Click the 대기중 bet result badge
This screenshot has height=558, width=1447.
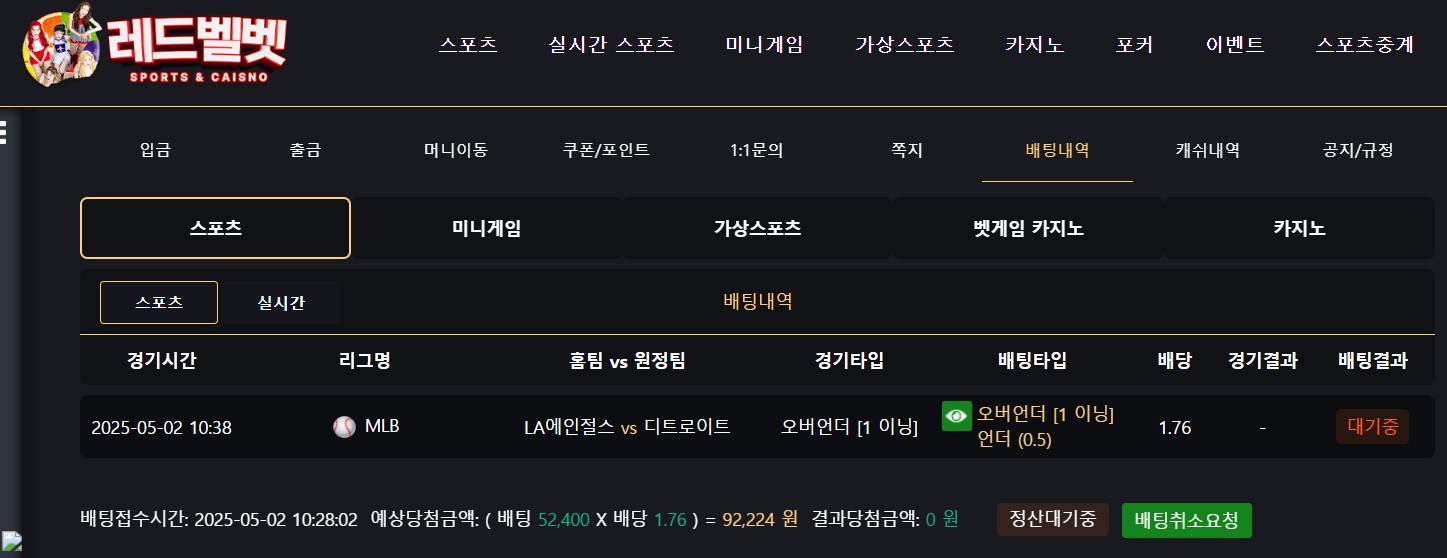coord(1372,427)
